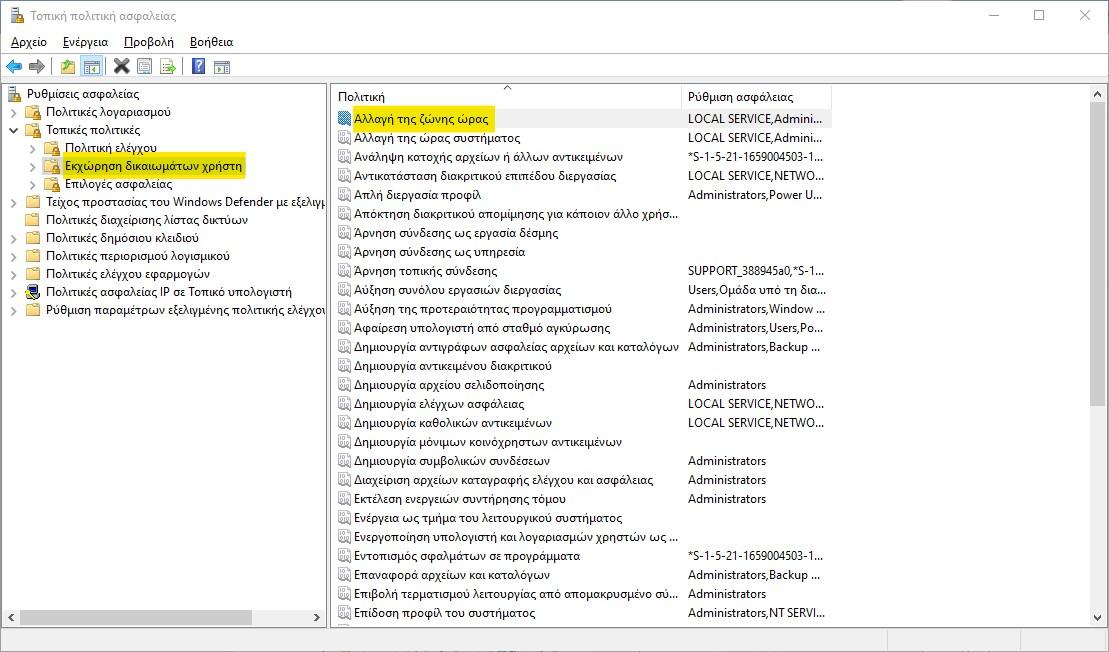This screenshot has height=652, width=1109.
Task: Click the policy icon beside 'Απλή διεργασία προφίλ'
Action: tap(344, 194)
